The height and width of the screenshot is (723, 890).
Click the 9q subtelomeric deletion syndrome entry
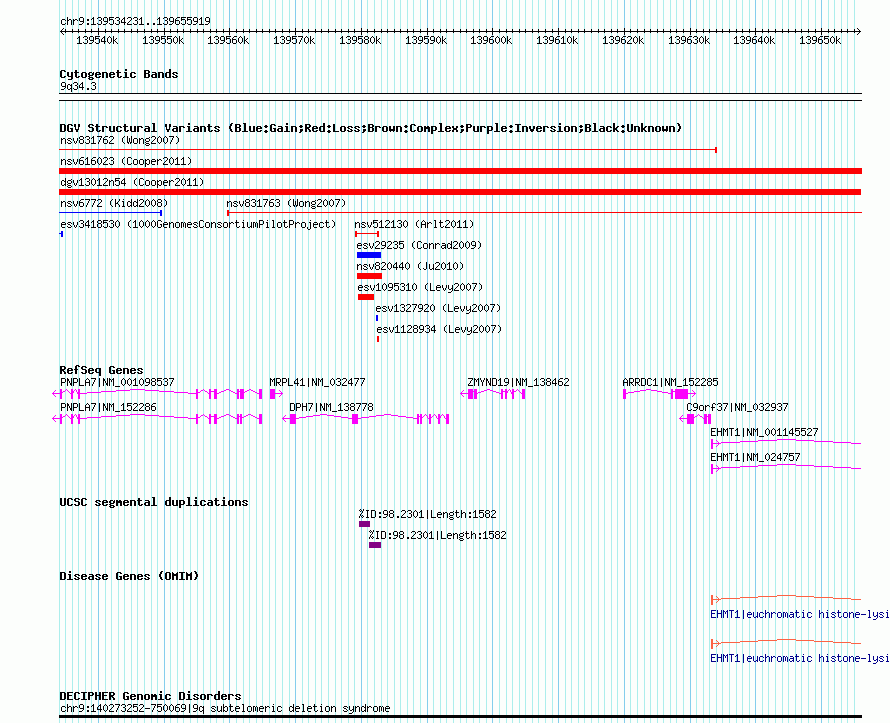[225, 708]
